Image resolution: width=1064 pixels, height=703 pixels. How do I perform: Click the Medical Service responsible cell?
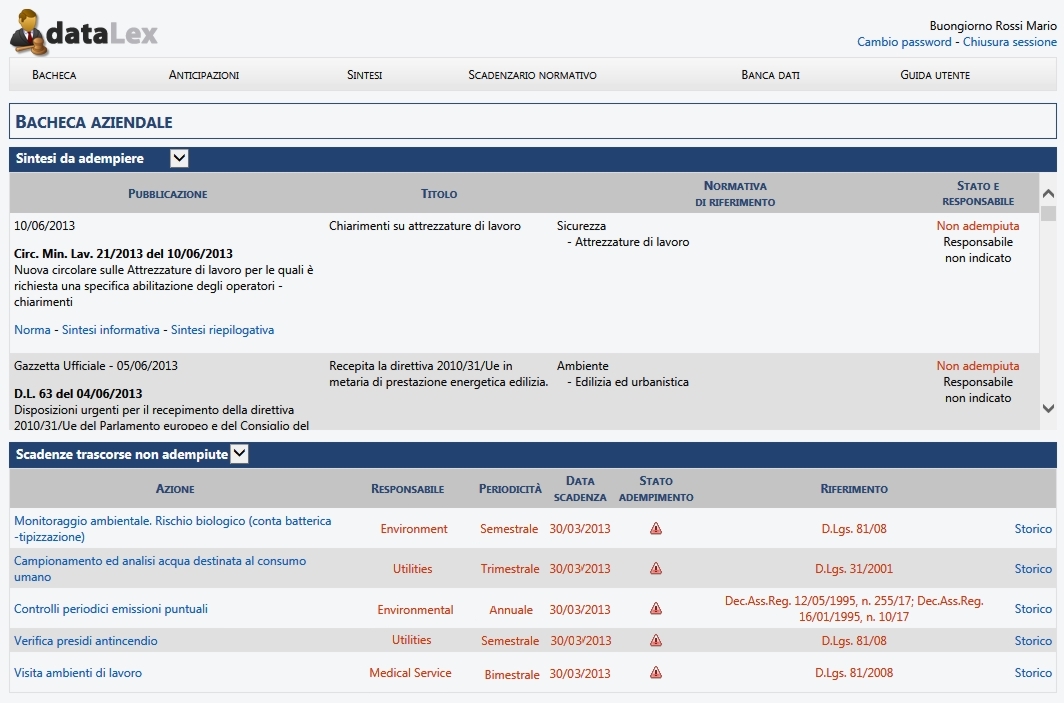pyautogui.click(x=410, y=672)
